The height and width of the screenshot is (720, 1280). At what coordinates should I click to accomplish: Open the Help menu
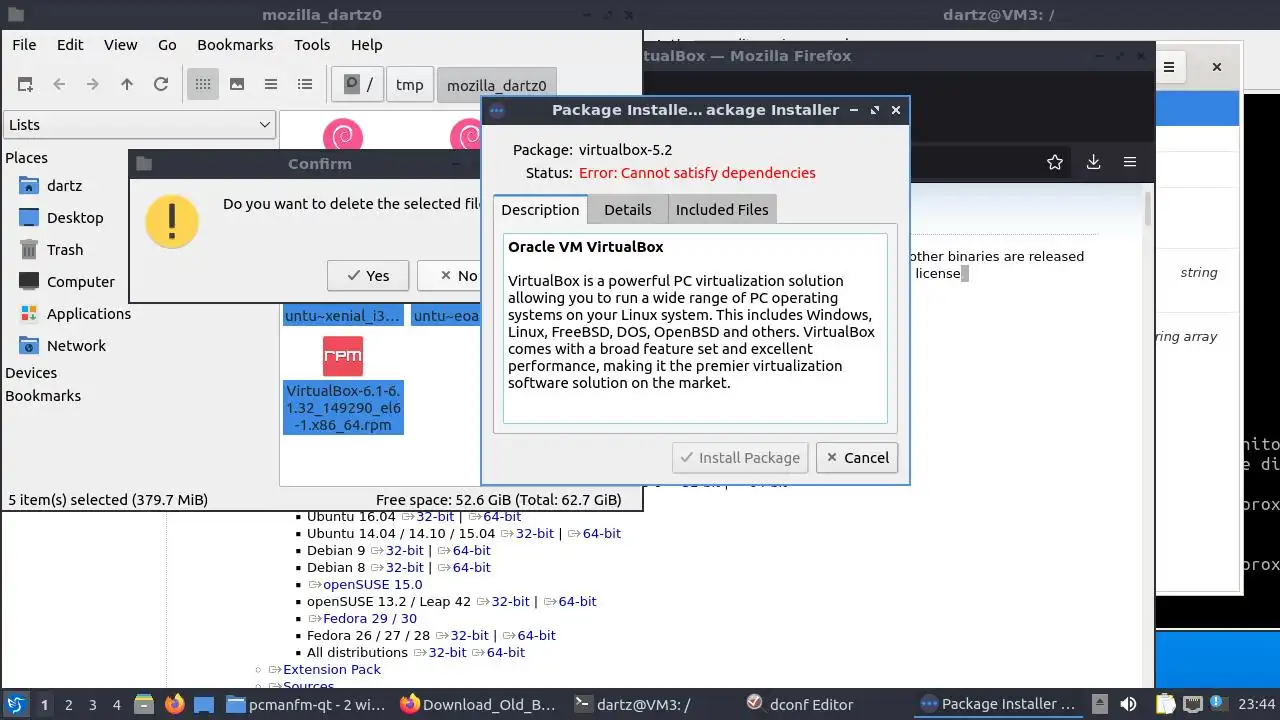coord(367,45)
